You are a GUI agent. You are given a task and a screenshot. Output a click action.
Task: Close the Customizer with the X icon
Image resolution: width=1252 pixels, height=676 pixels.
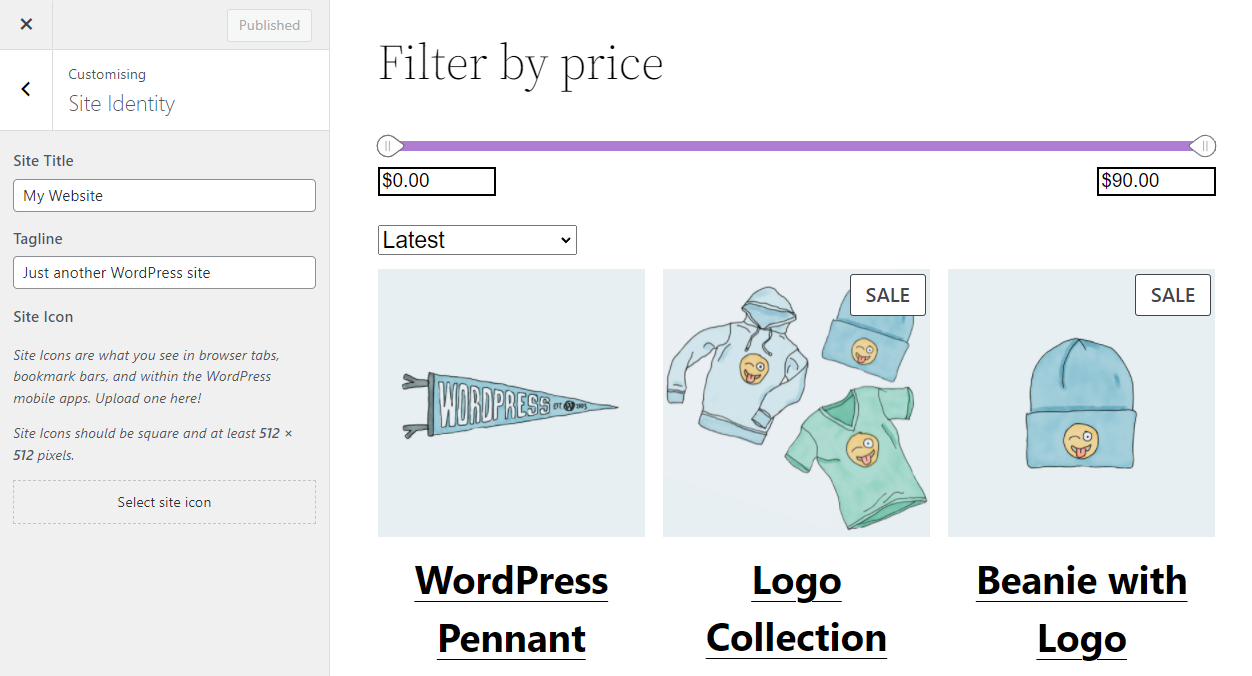point(26,25)
